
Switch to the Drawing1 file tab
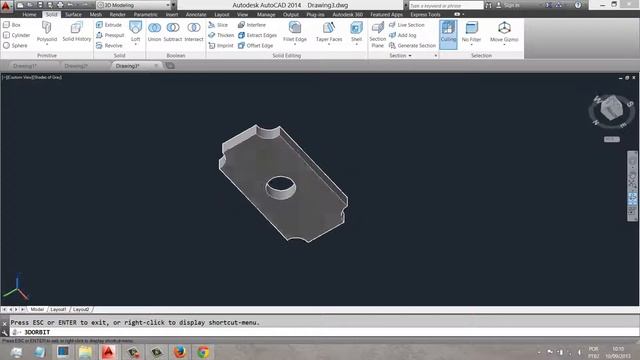tap(25, 66)
